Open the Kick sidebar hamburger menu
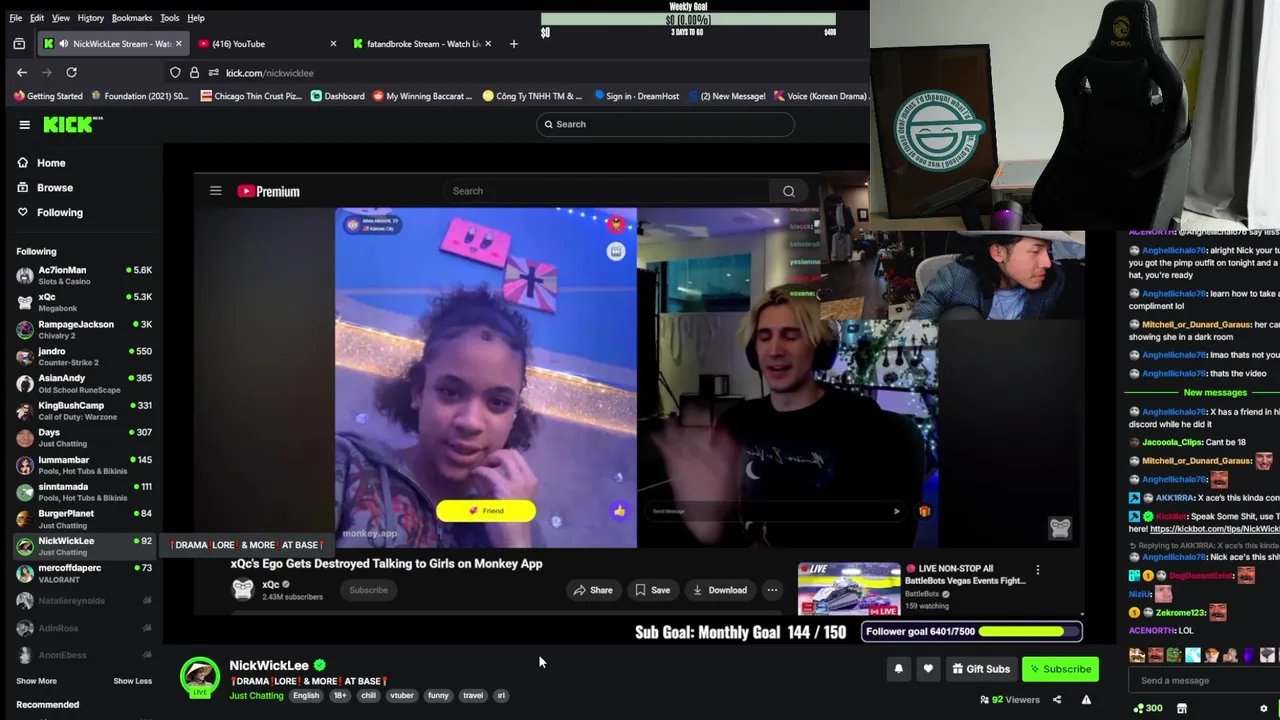1280x720 pixels. pyautogui.click(x=24, y=124)
